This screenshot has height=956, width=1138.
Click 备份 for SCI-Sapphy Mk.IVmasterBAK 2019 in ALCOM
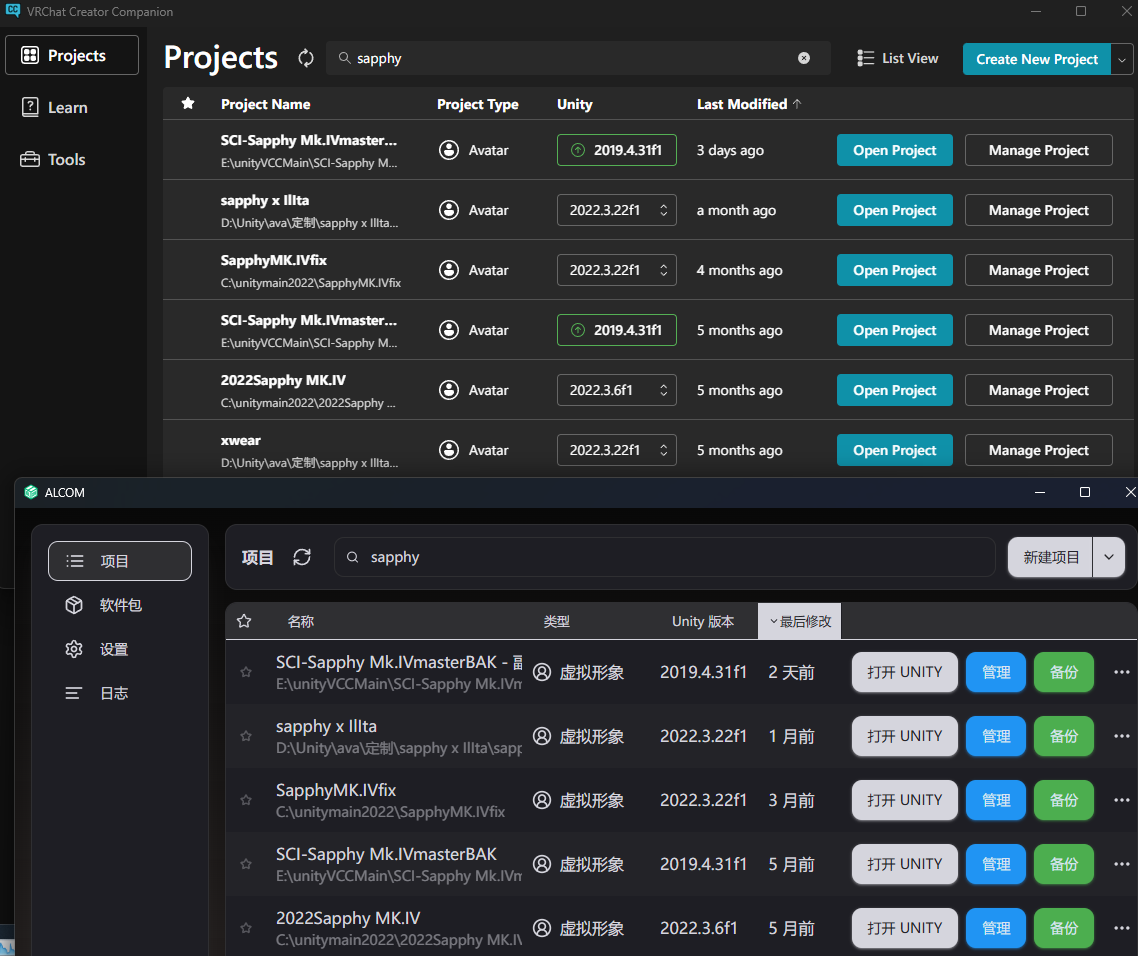point(1064,864)
